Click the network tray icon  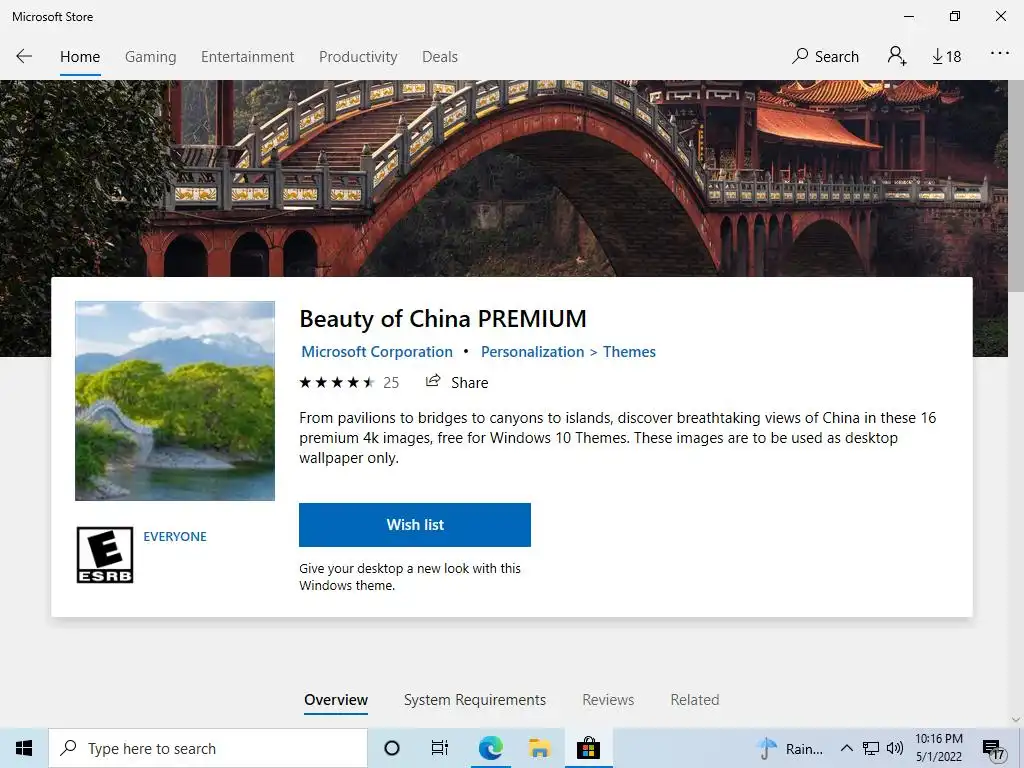point(871,748)
